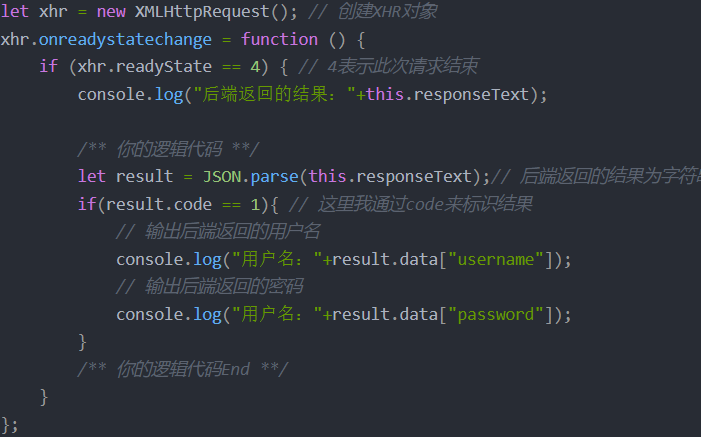
Task: Click the comment '输出后端返回的密码'
Action: pos(224,287)
